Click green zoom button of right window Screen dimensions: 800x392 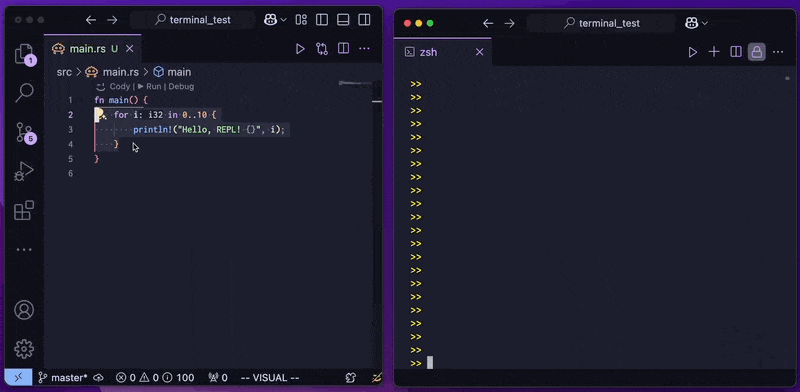[430, 23]
